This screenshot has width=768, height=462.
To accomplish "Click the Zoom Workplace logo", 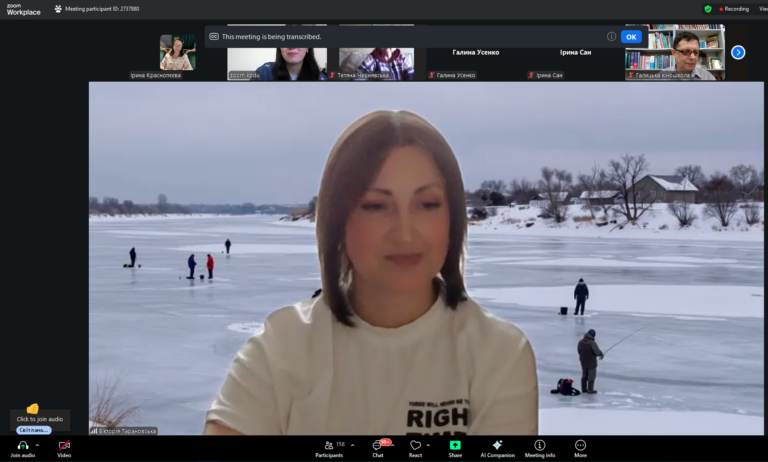I will tap(24, 9).
